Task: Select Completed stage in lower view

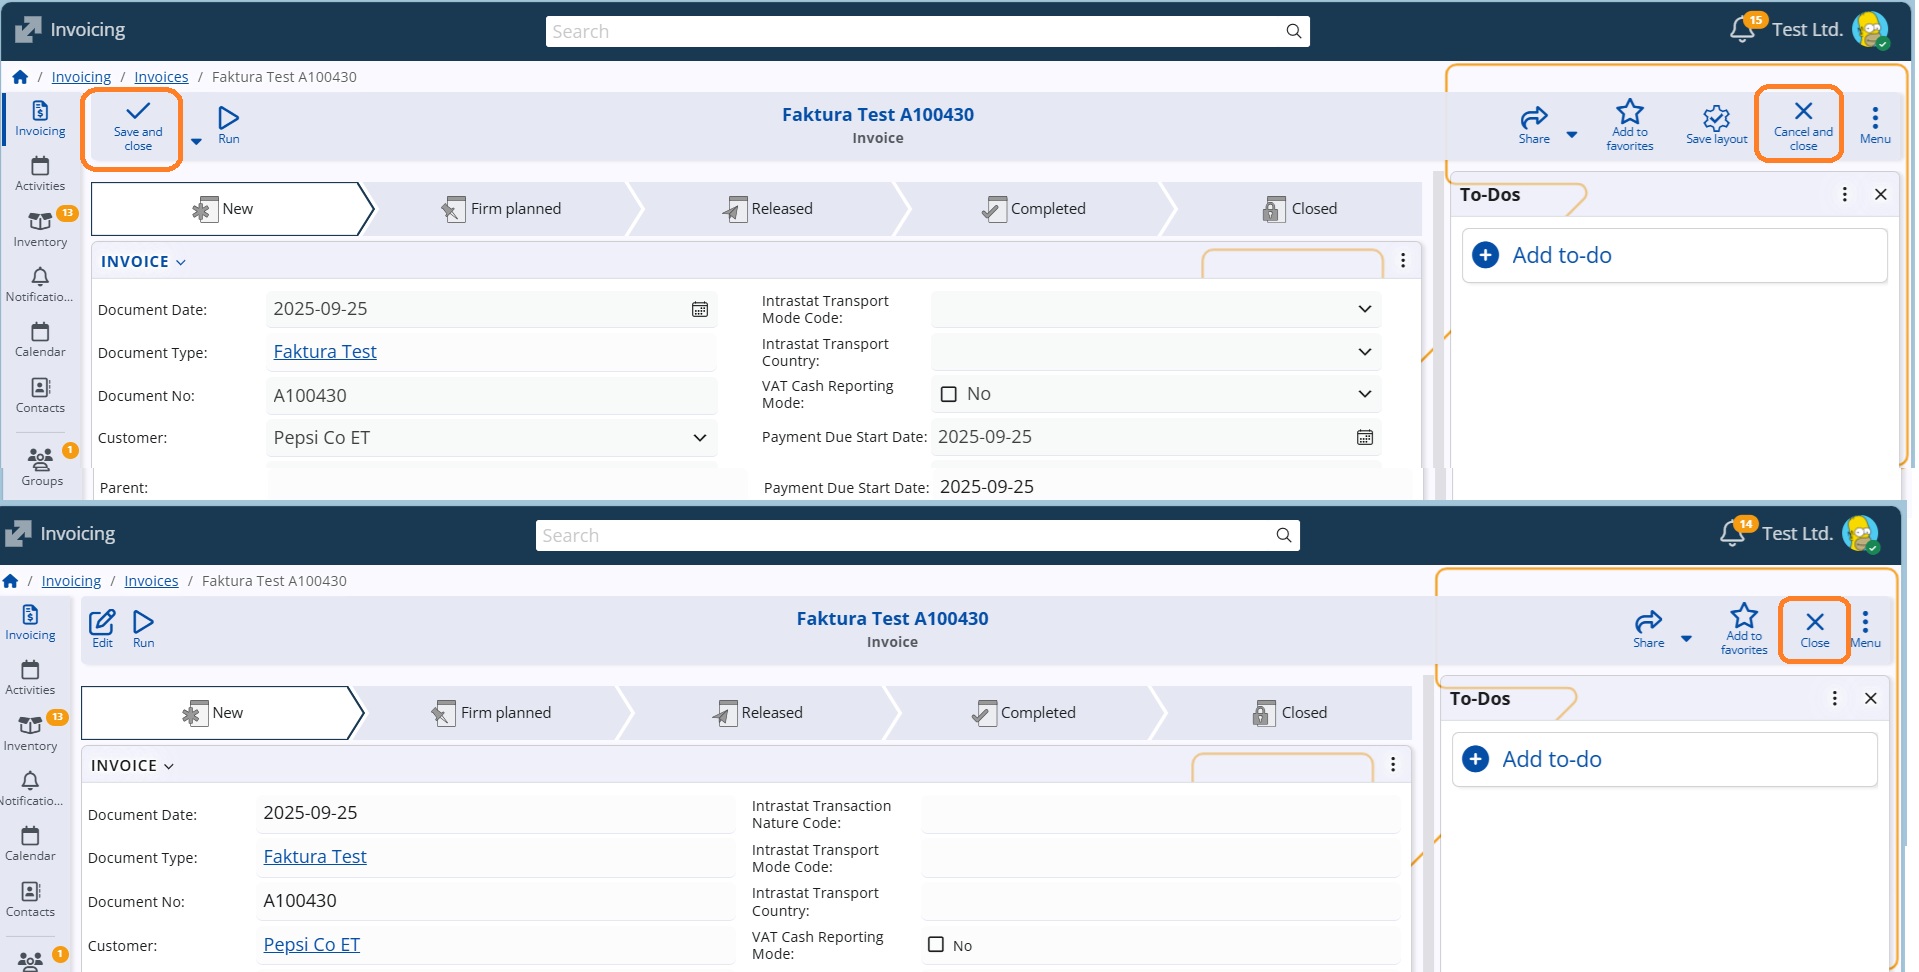Action: coord(1025,713)
